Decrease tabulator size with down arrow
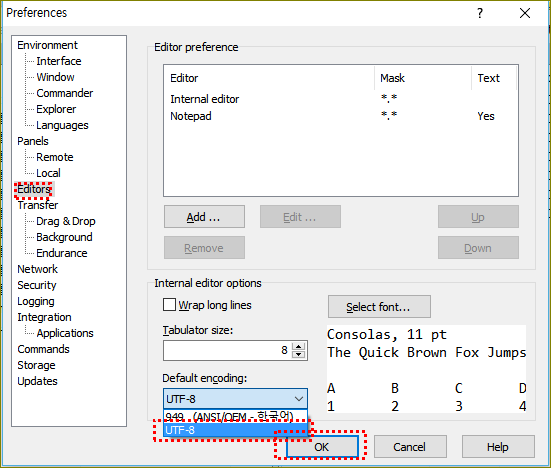 pos(299,354)
